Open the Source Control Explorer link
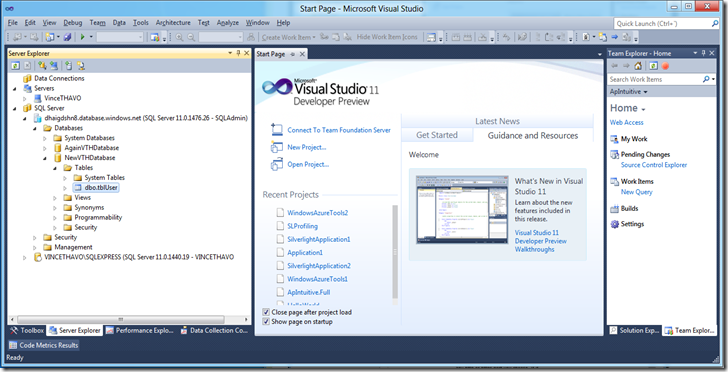 click(x=654, y=165)
